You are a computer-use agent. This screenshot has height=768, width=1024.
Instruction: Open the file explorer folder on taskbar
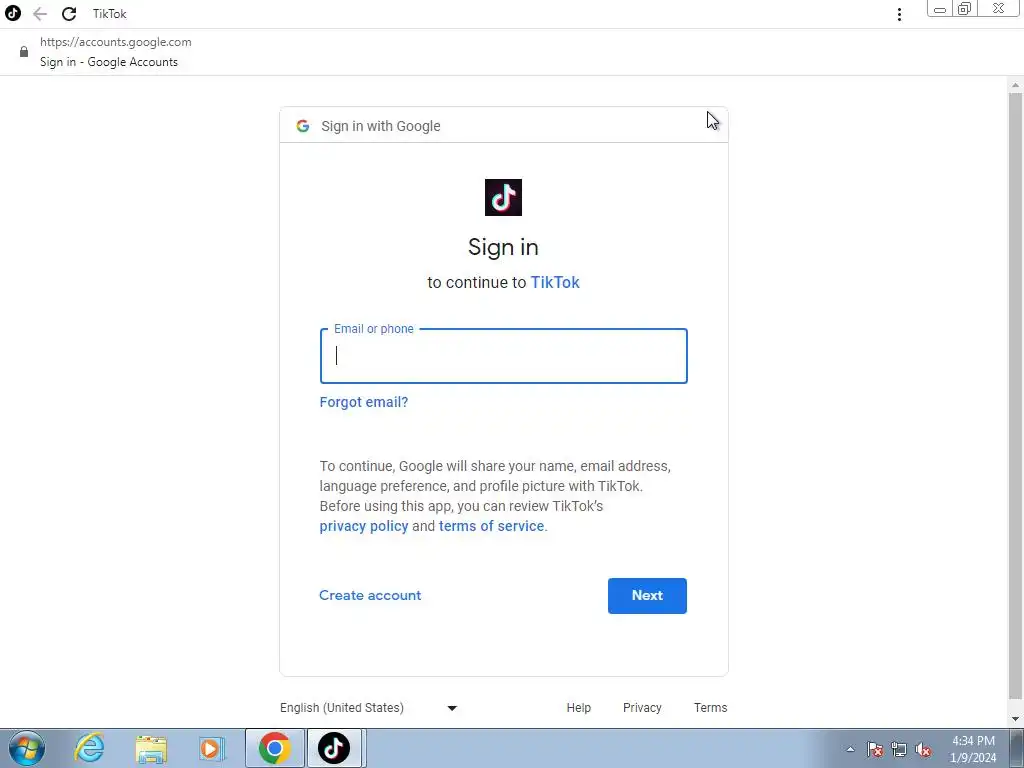click(x=151, y=748)
